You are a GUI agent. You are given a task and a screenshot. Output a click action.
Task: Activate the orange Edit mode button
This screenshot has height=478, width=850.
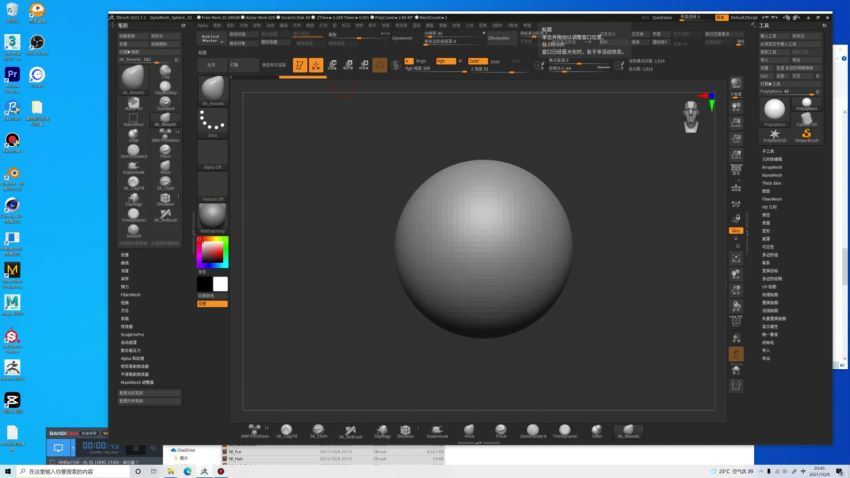[300, 65]
